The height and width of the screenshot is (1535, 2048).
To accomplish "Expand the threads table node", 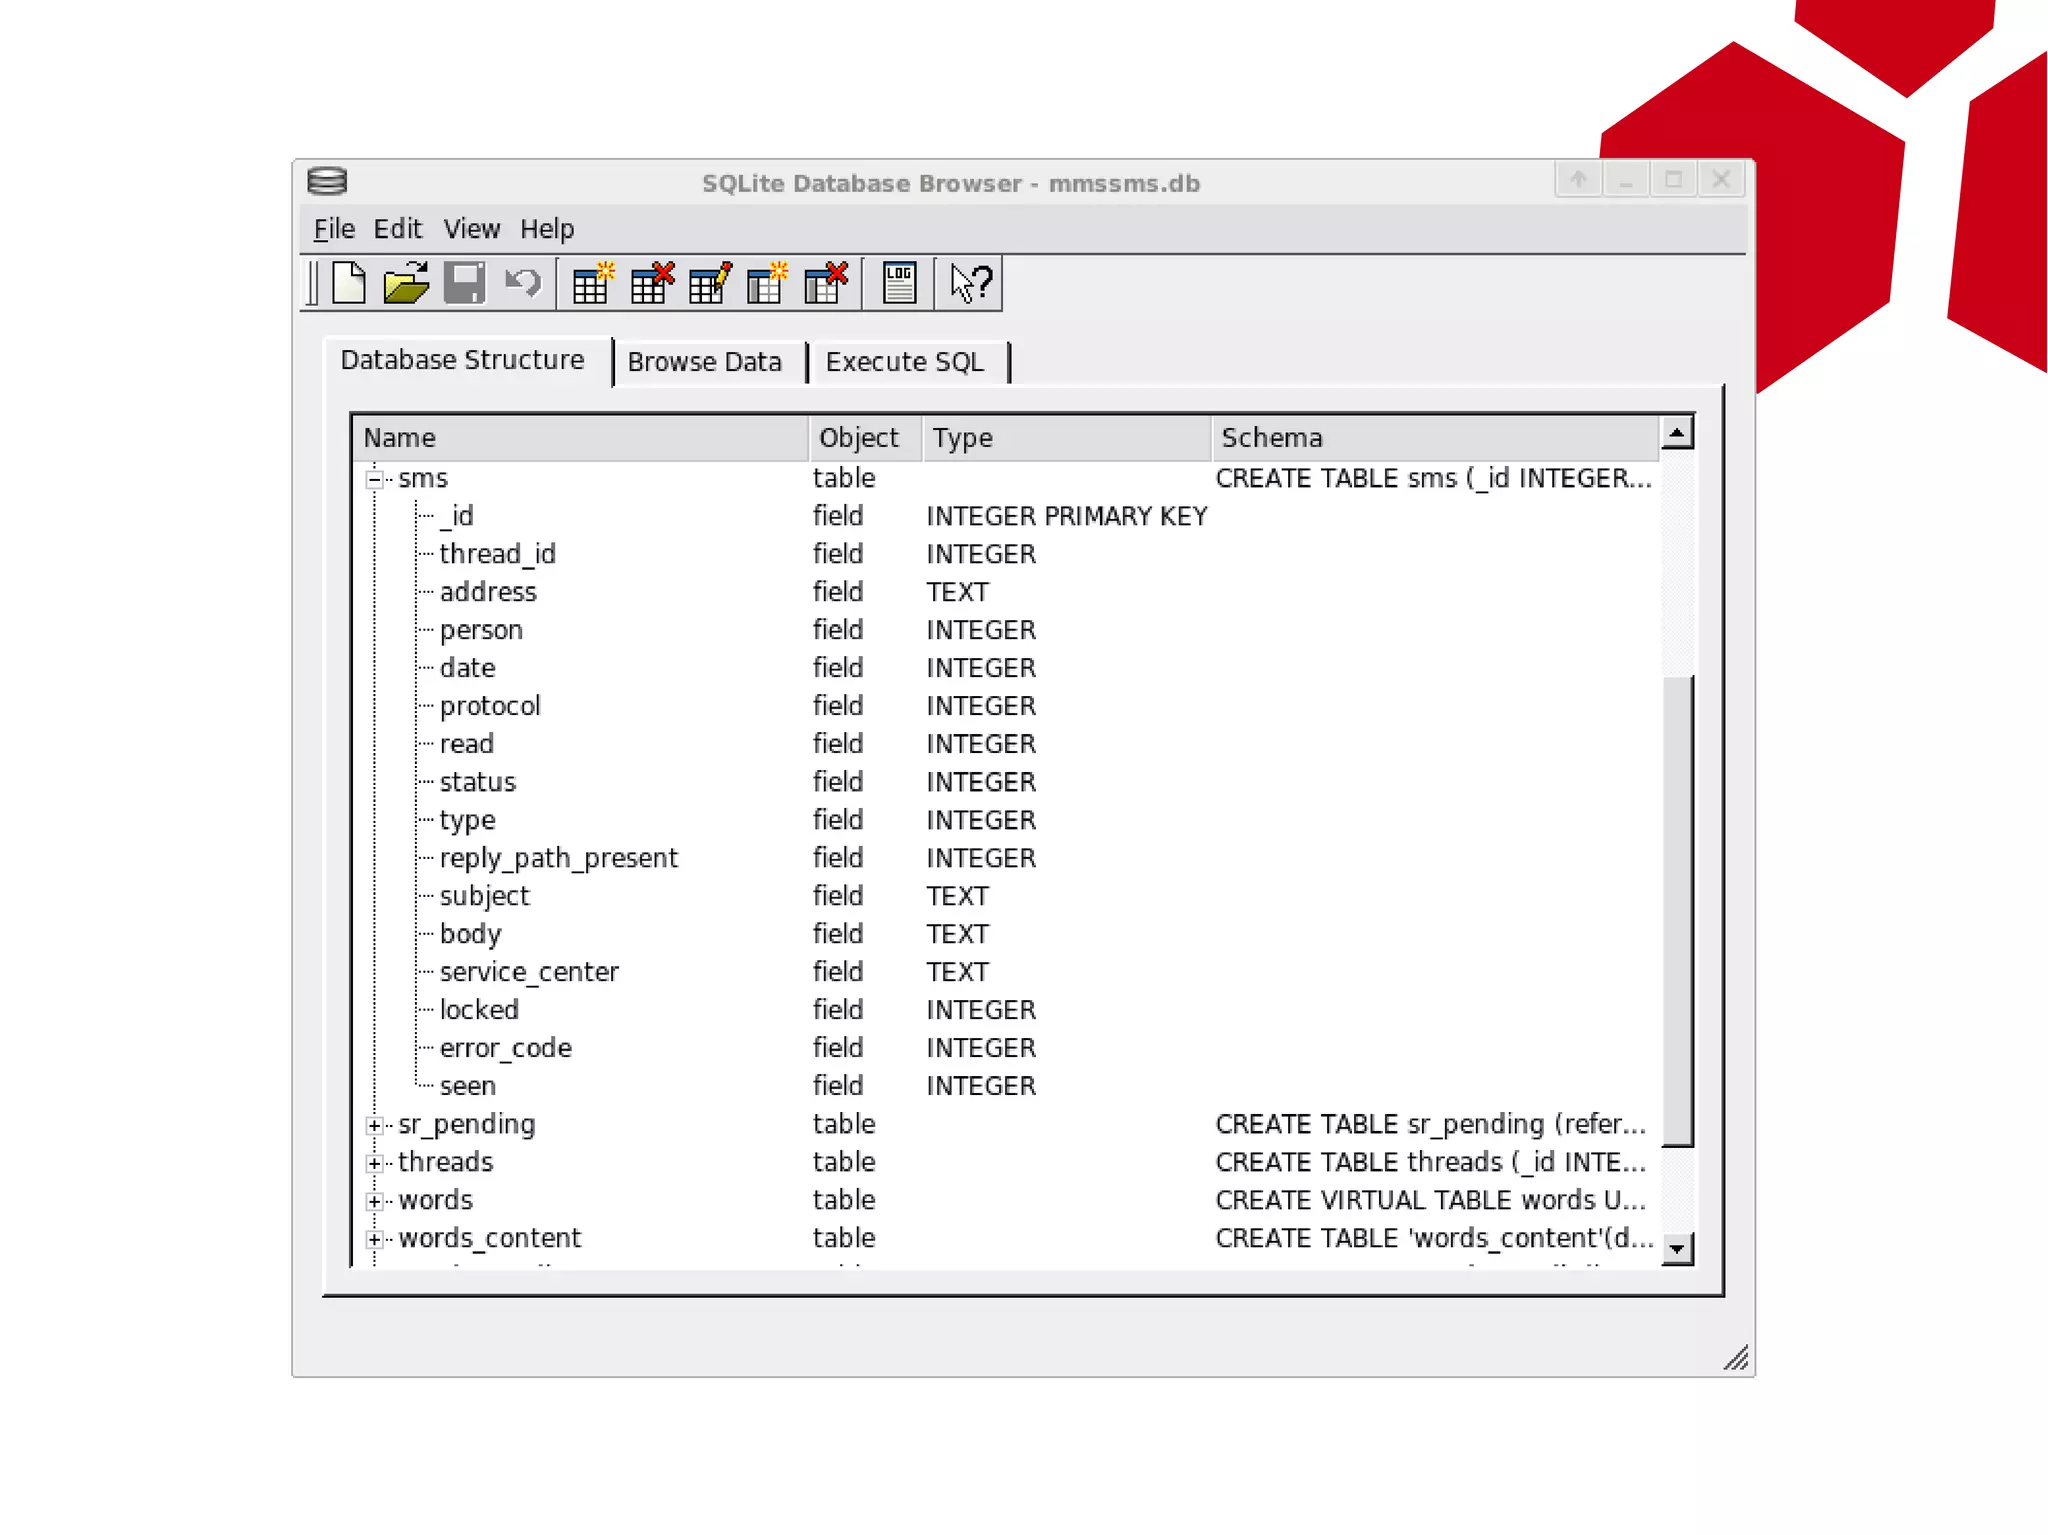I will click(375, 1164).
